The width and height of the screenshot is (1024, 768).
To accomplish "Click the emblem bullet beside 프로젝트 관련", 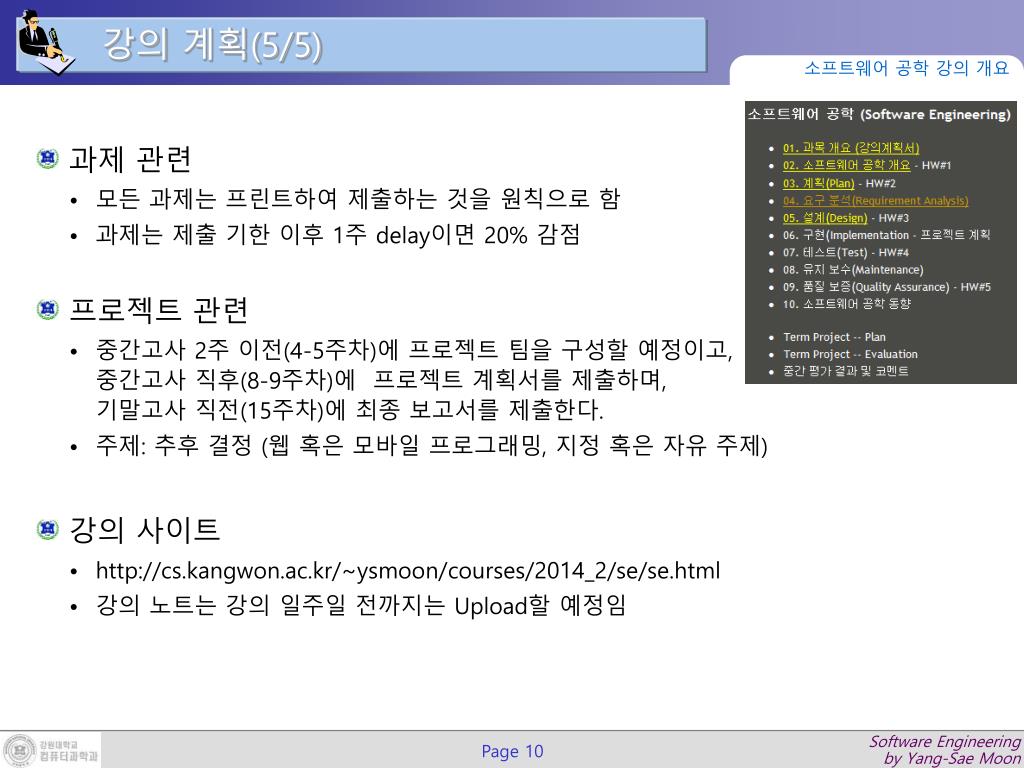I will coord(48,309).
